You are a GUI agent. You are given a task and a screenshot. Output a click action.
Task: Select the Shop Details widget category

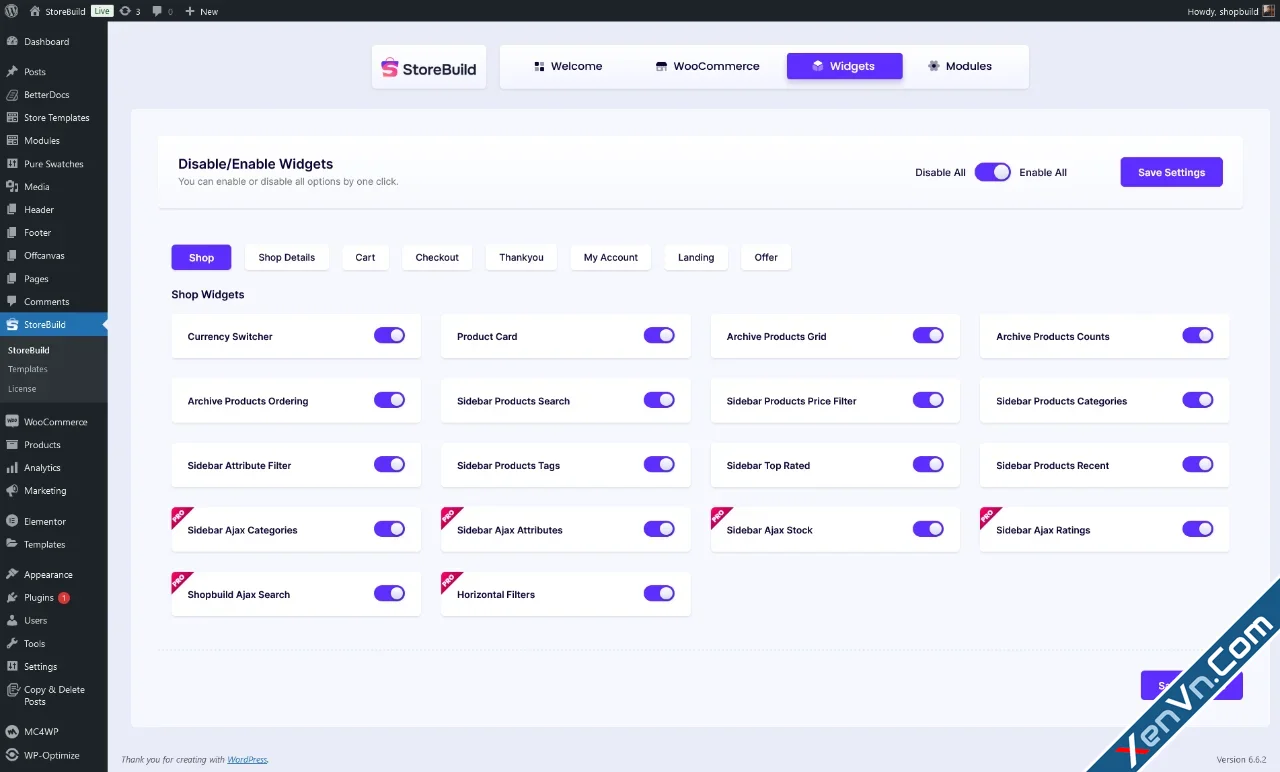coord(287,257)
